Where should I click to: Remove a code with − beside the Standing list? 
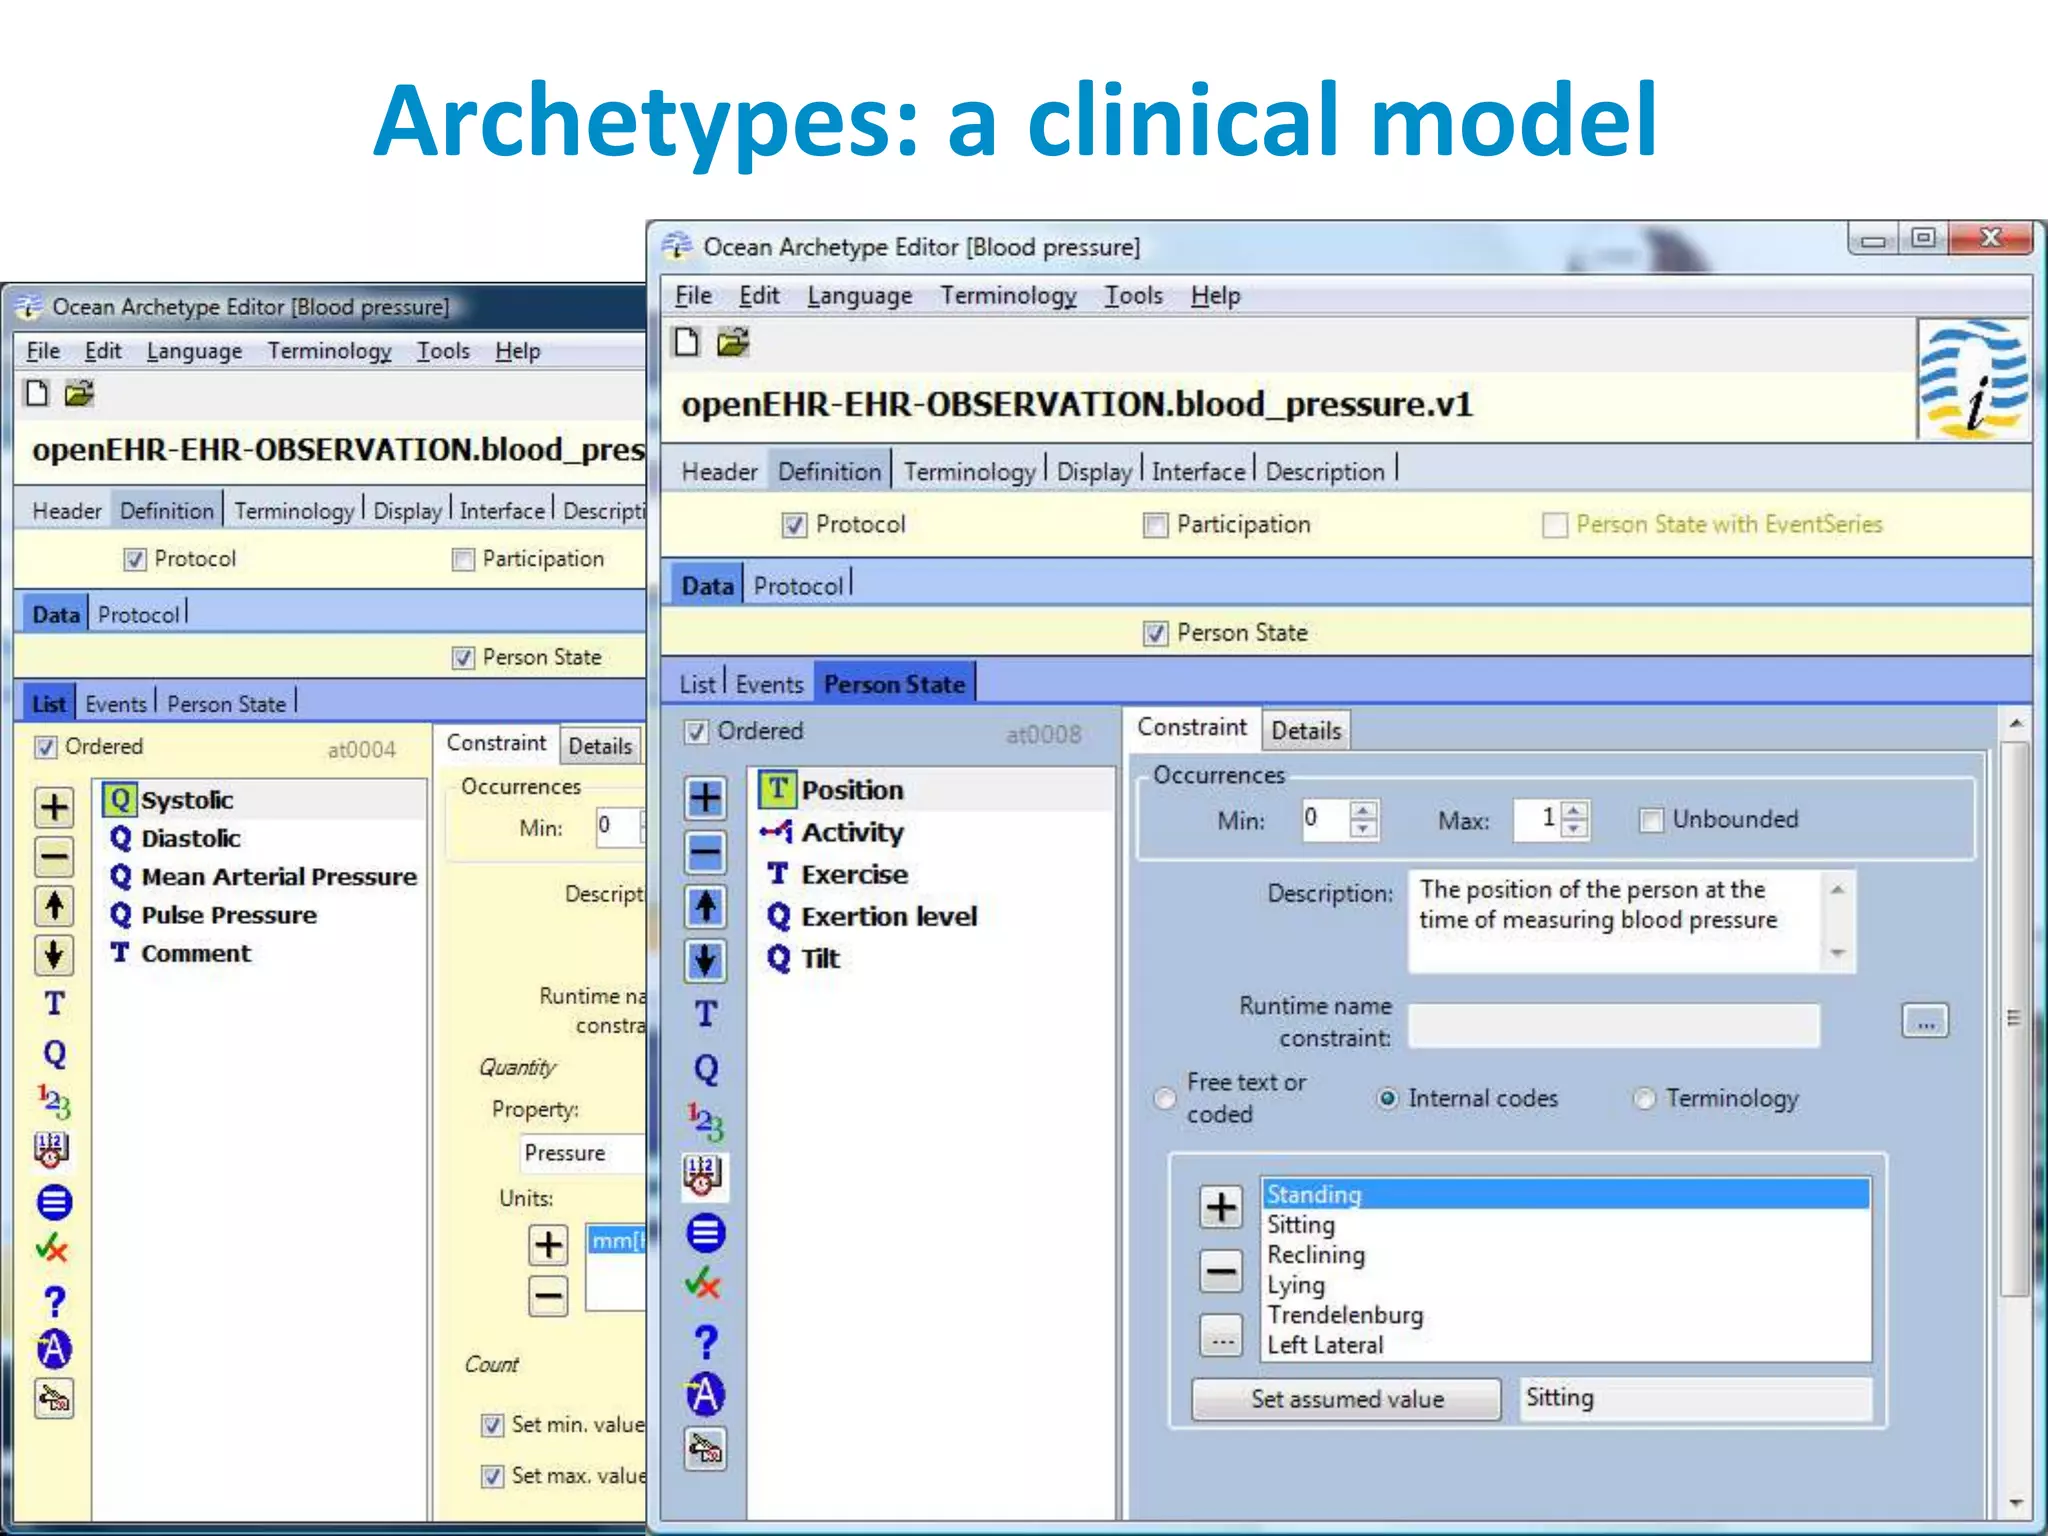1221,1271
